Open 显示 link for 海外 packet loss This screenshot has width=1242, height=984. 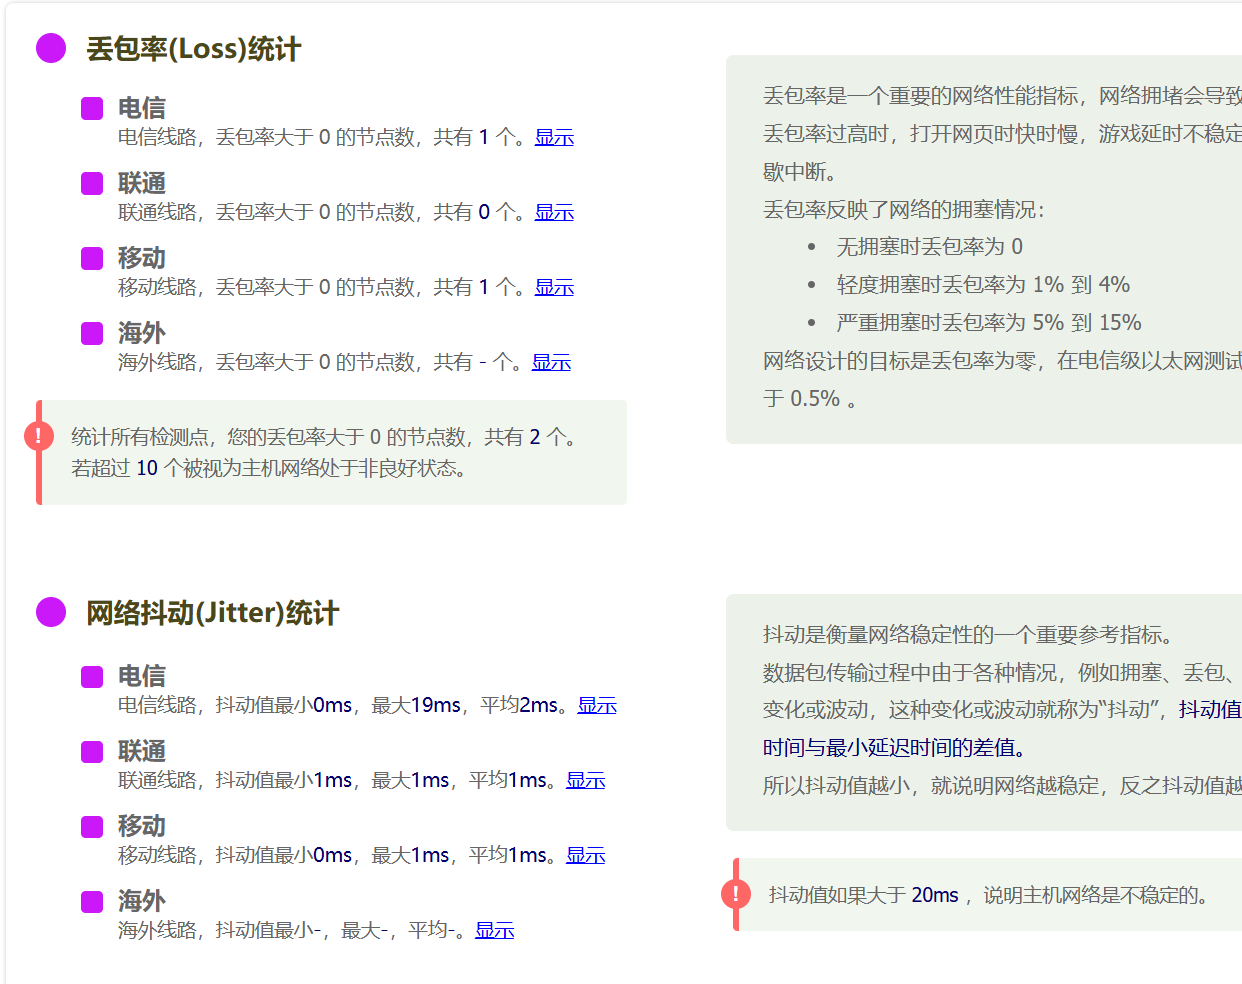551,362
